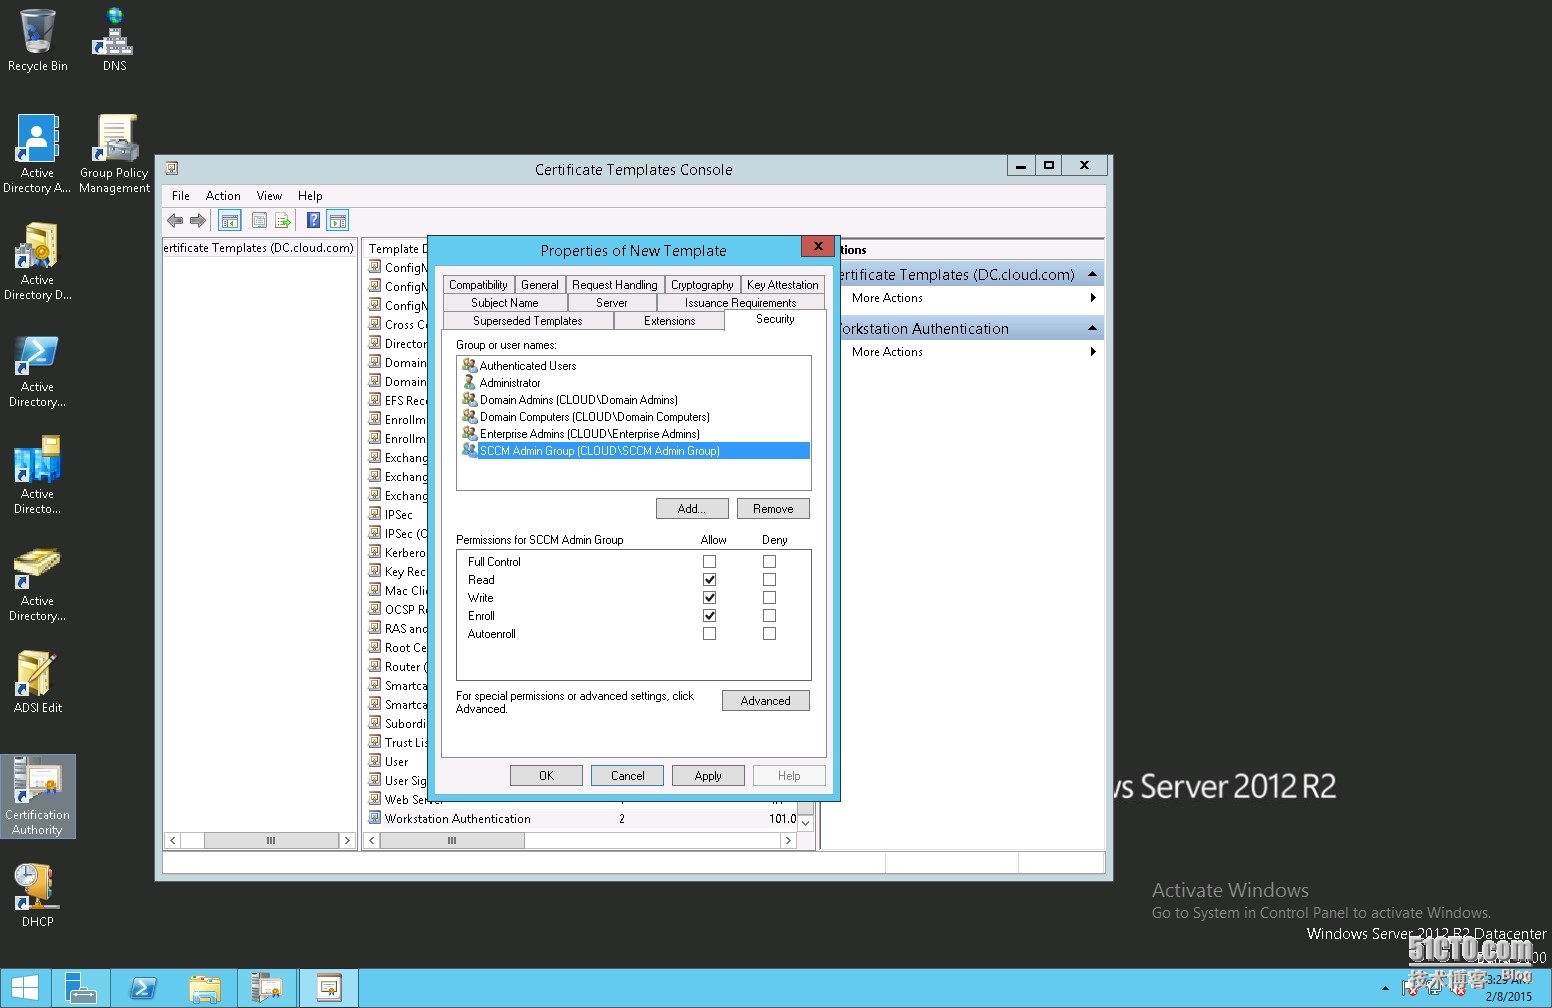Click the blue Help question mark icon
The image size is (1552, 1008).
313,221
